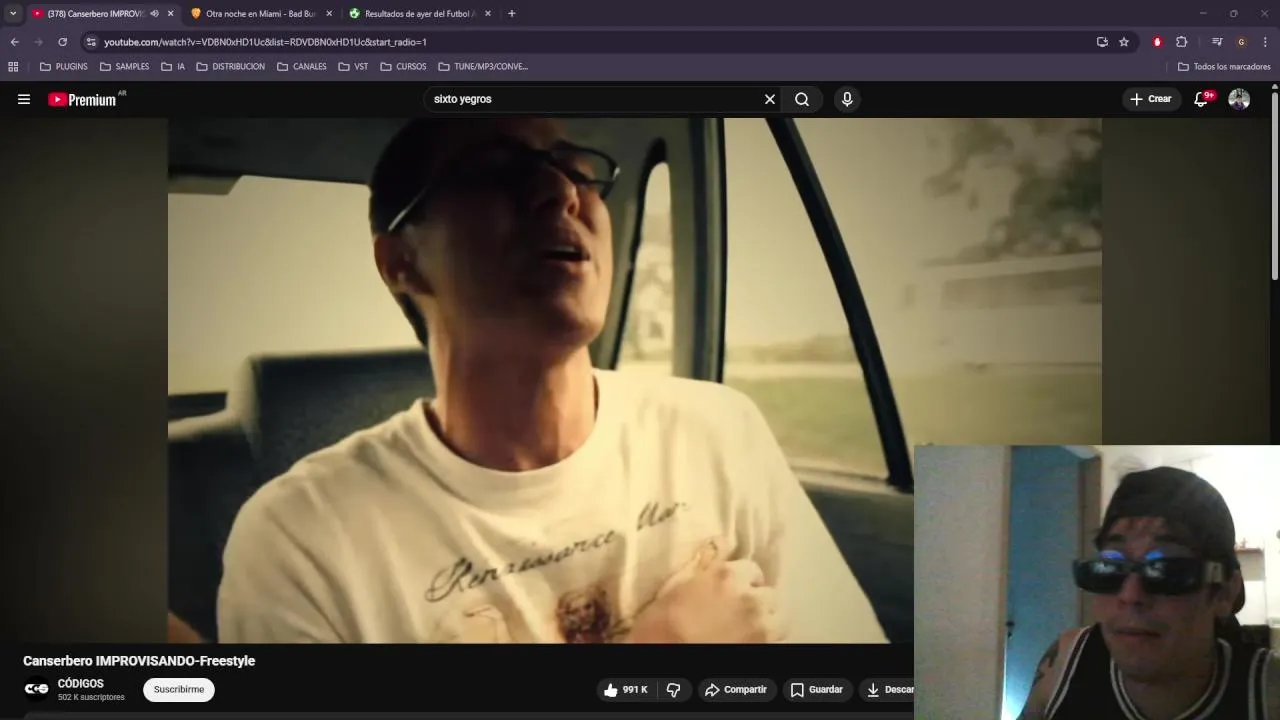Open the CURSOS bookmark folder

(404, 67)
